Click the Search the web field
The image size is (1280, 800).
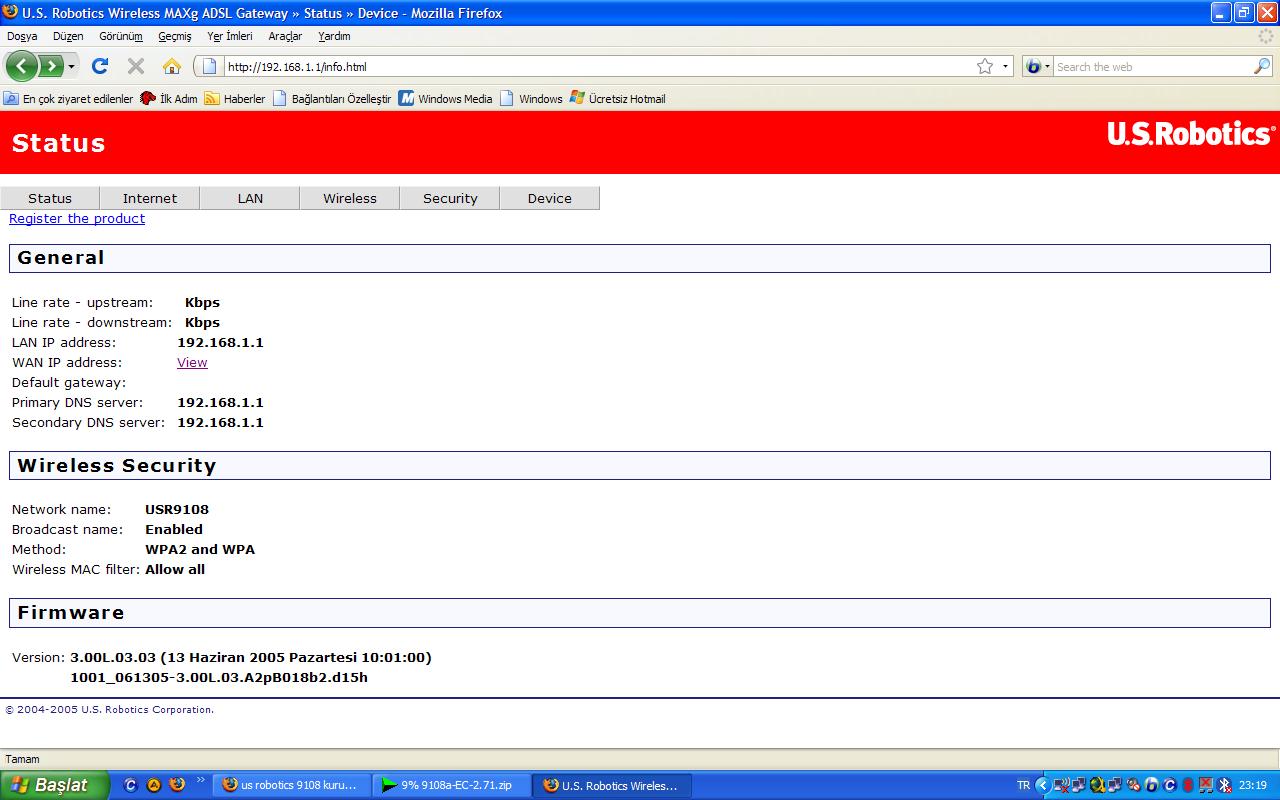tap(1152, 67)
